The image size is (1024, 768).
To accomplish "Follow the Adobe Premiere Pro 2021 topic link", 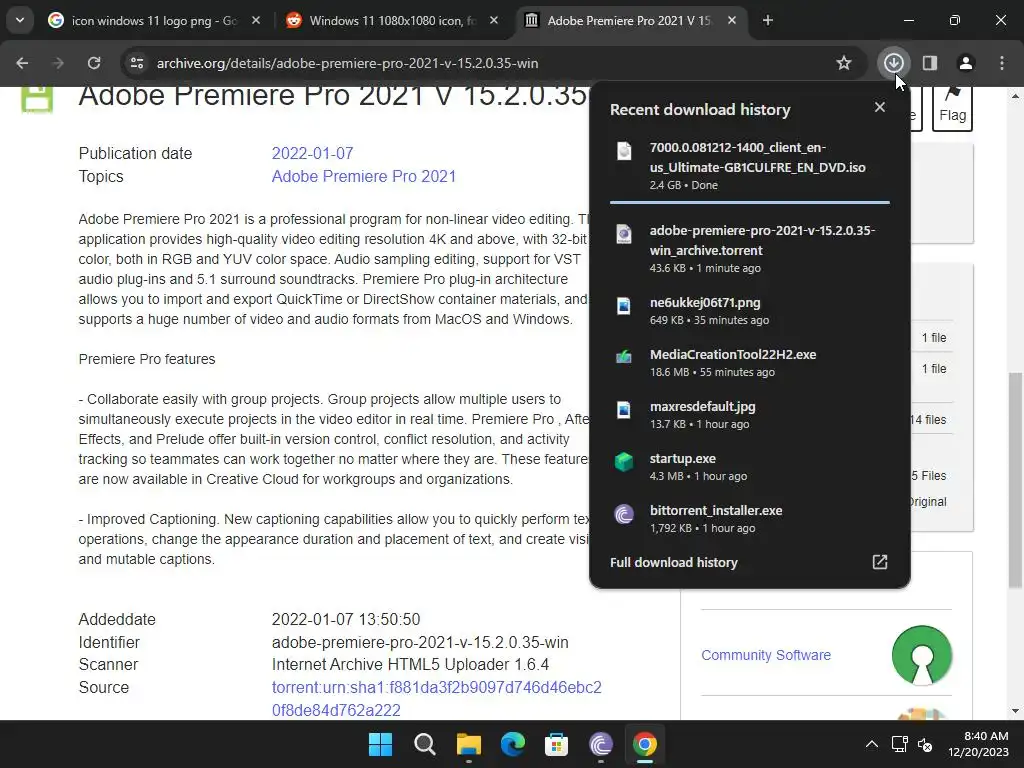I will 364,176.
